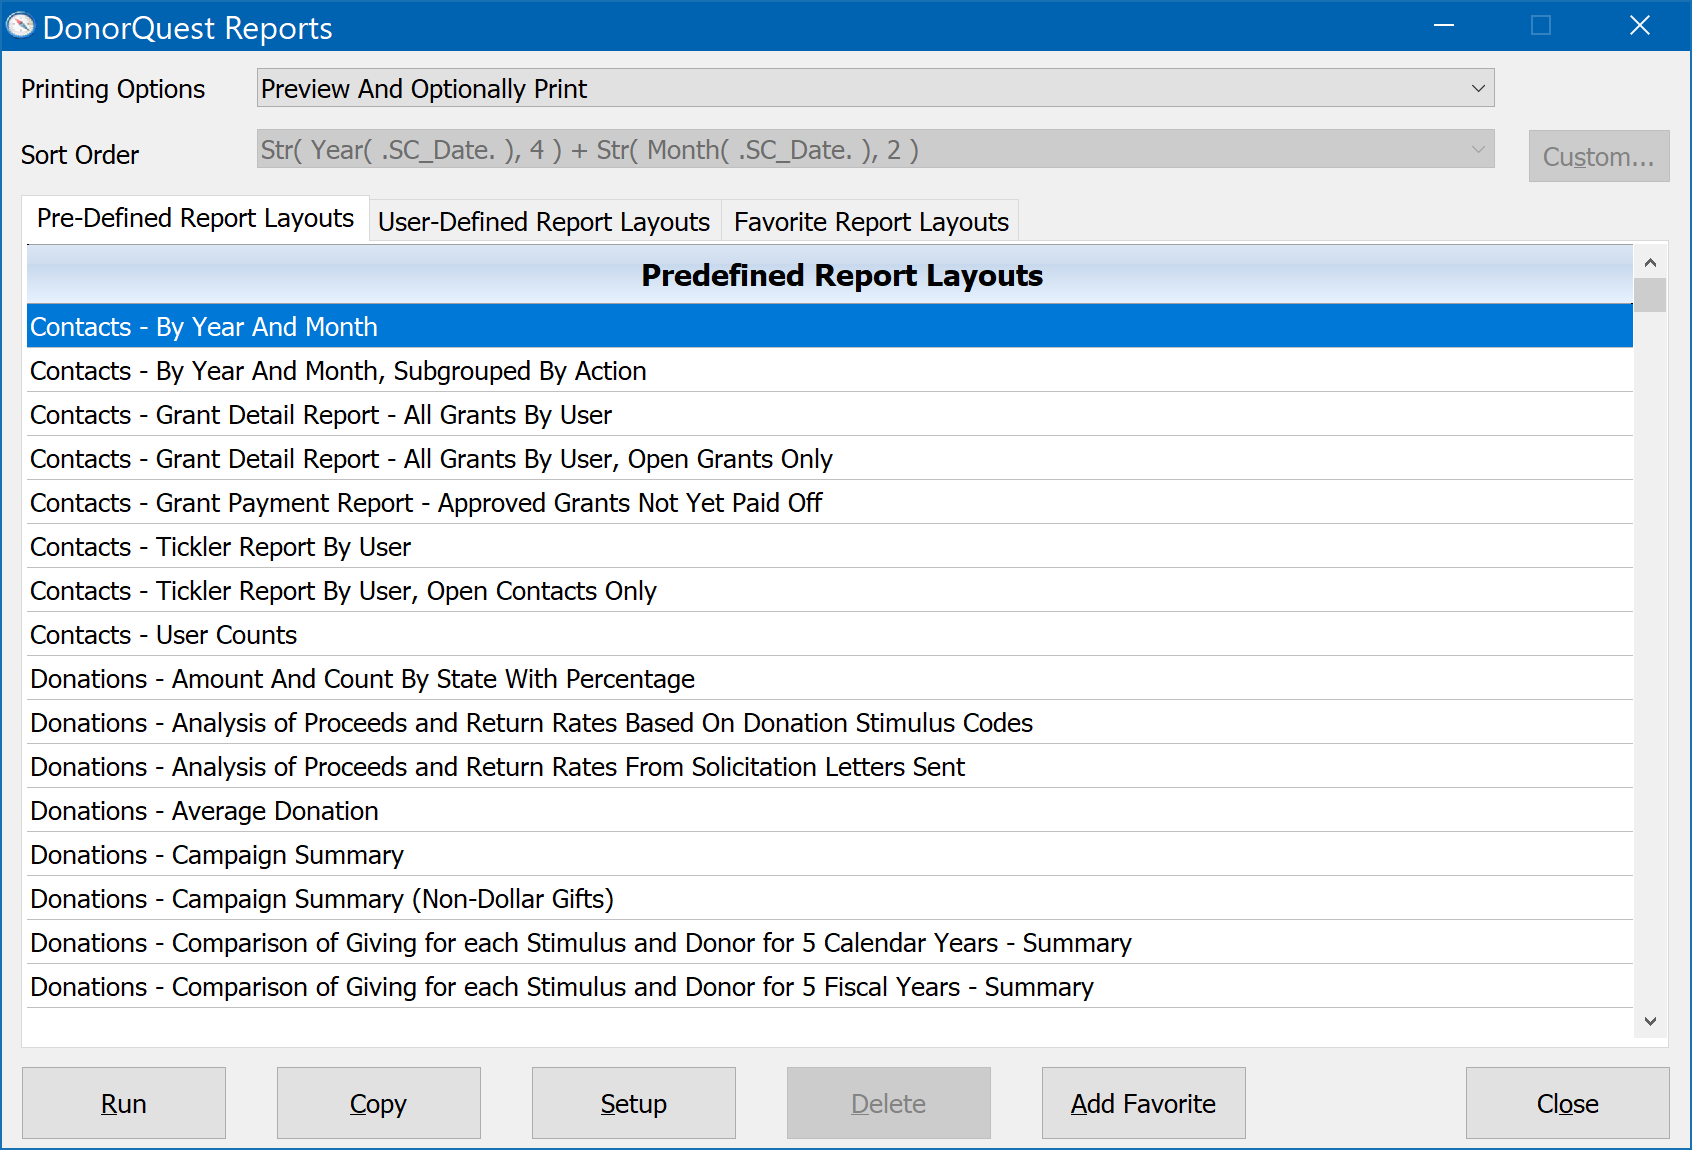Select Comparison of Giving for 5 Fiscal Years
Screen dimensions: 1692x1150
pyautogui.click(x=830, y=986)
